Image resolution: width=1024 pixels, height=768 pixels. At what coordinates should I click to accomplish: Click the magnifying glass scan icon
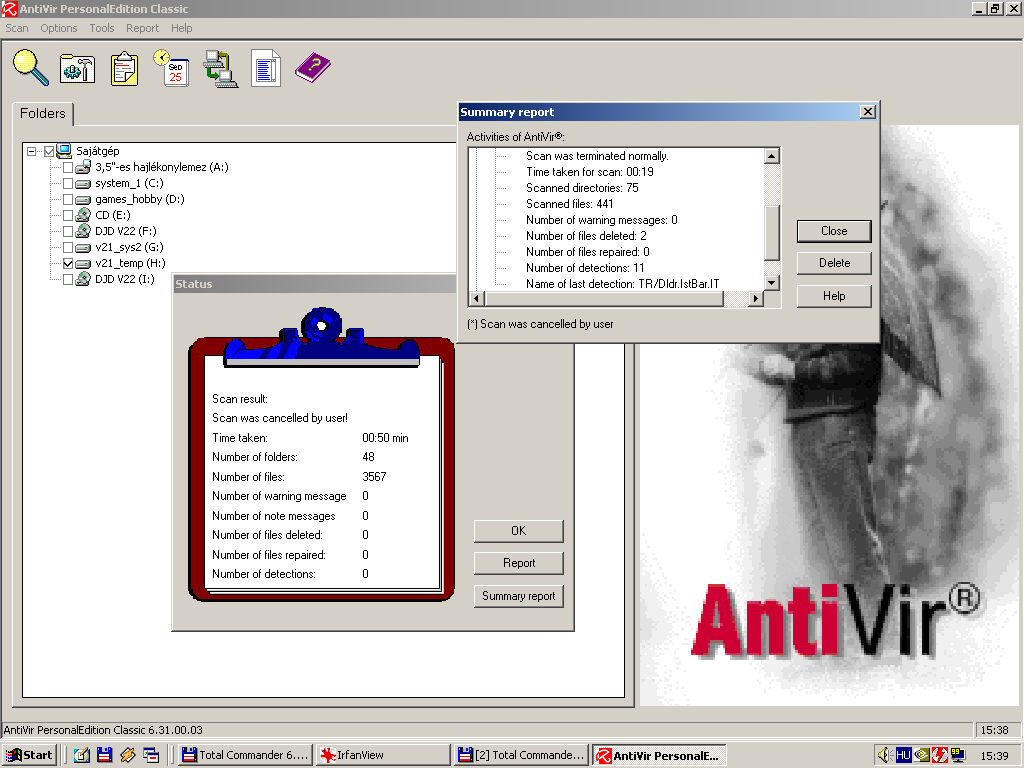coord(30,67)
